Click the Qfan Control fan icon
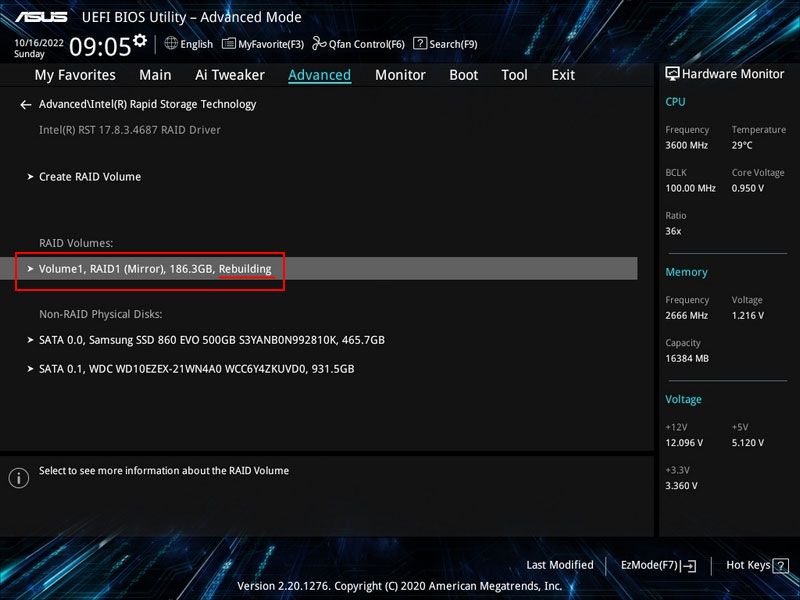This screenshot has height=600, width=800. (x=319, y=43)
